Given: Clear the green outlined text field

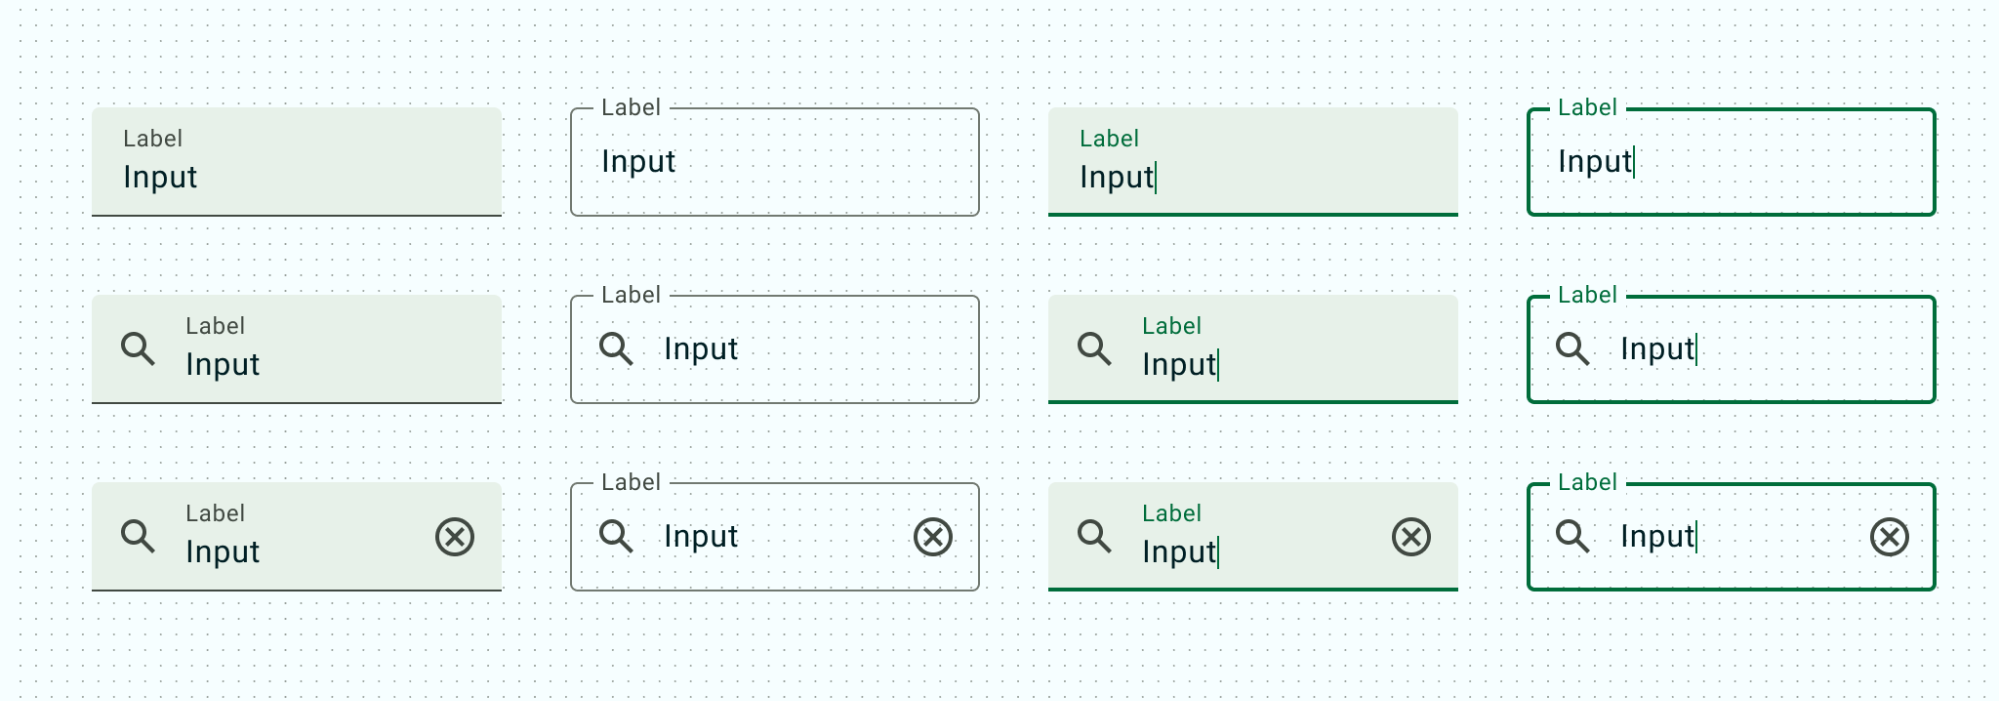Looking at the screenshot, I should pos(1889,537).
